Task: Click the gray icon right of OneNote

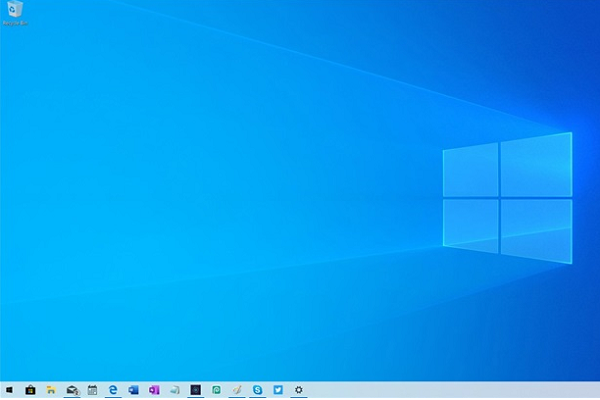Action: pos(175,389)
